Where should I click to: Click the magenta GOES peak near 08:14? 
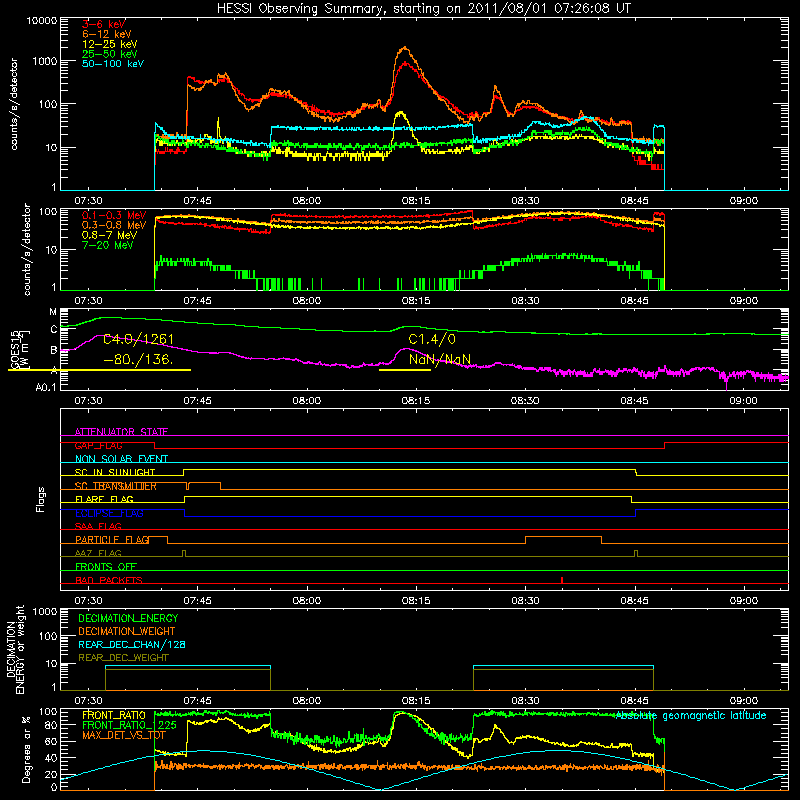tap(405, 349)
